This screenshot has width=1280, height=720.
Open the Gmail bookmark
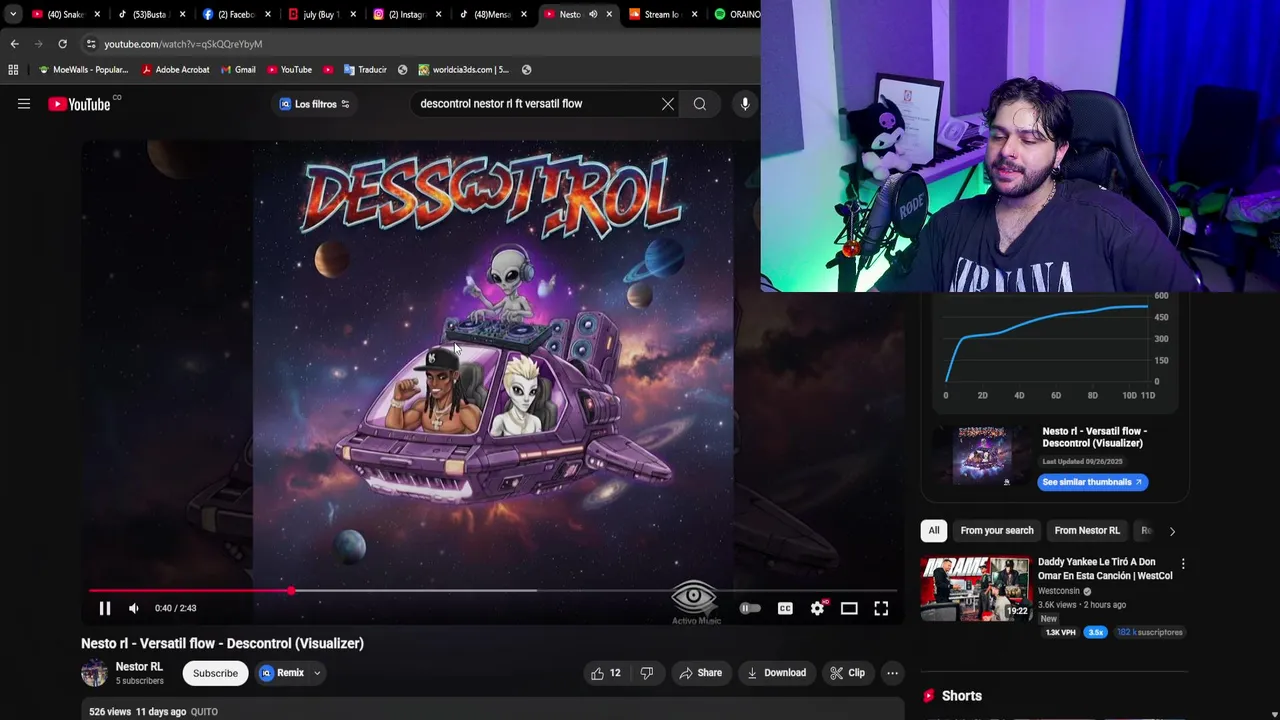[238, 70]
